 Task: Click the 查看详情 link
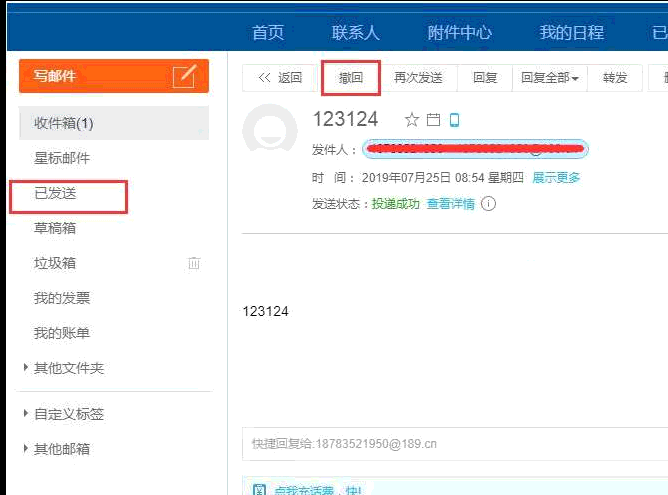point(450,204)
